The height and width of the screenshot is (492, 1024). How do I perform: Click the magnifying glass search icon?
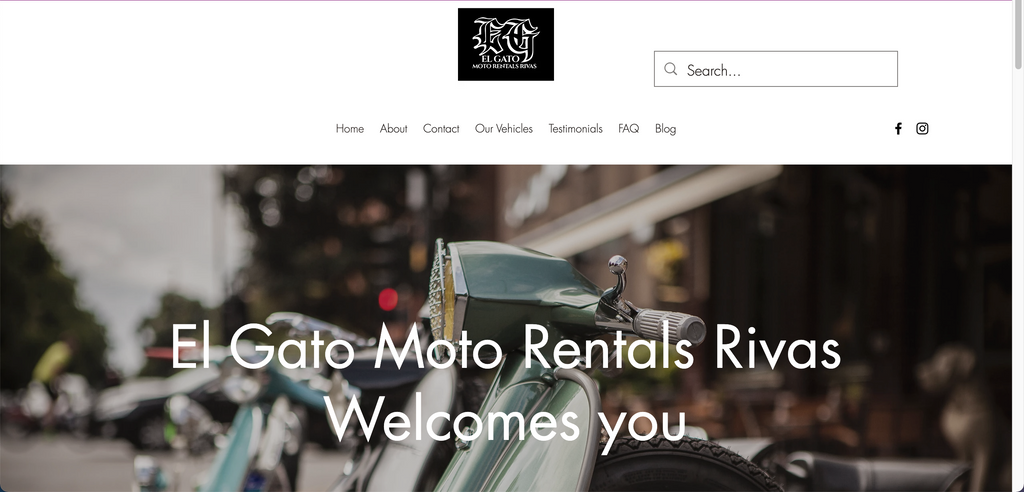click(671, 69)
